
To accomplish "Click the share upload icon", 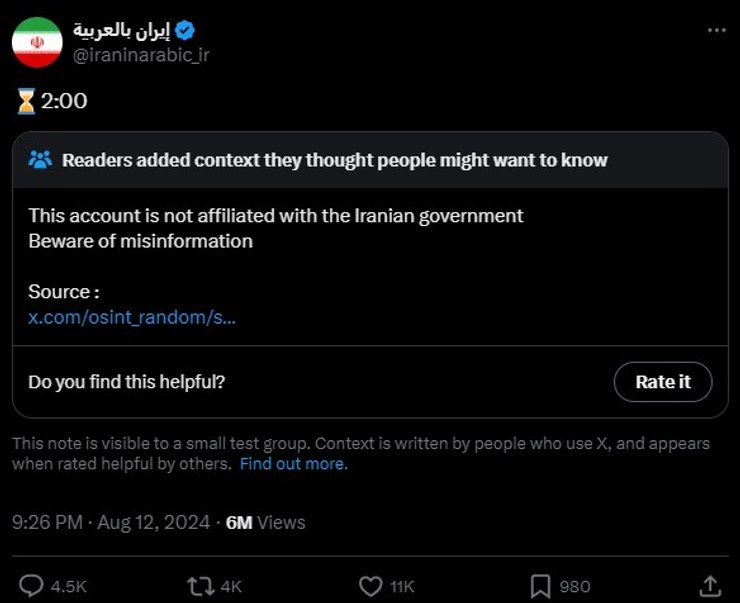I will 710,585.
